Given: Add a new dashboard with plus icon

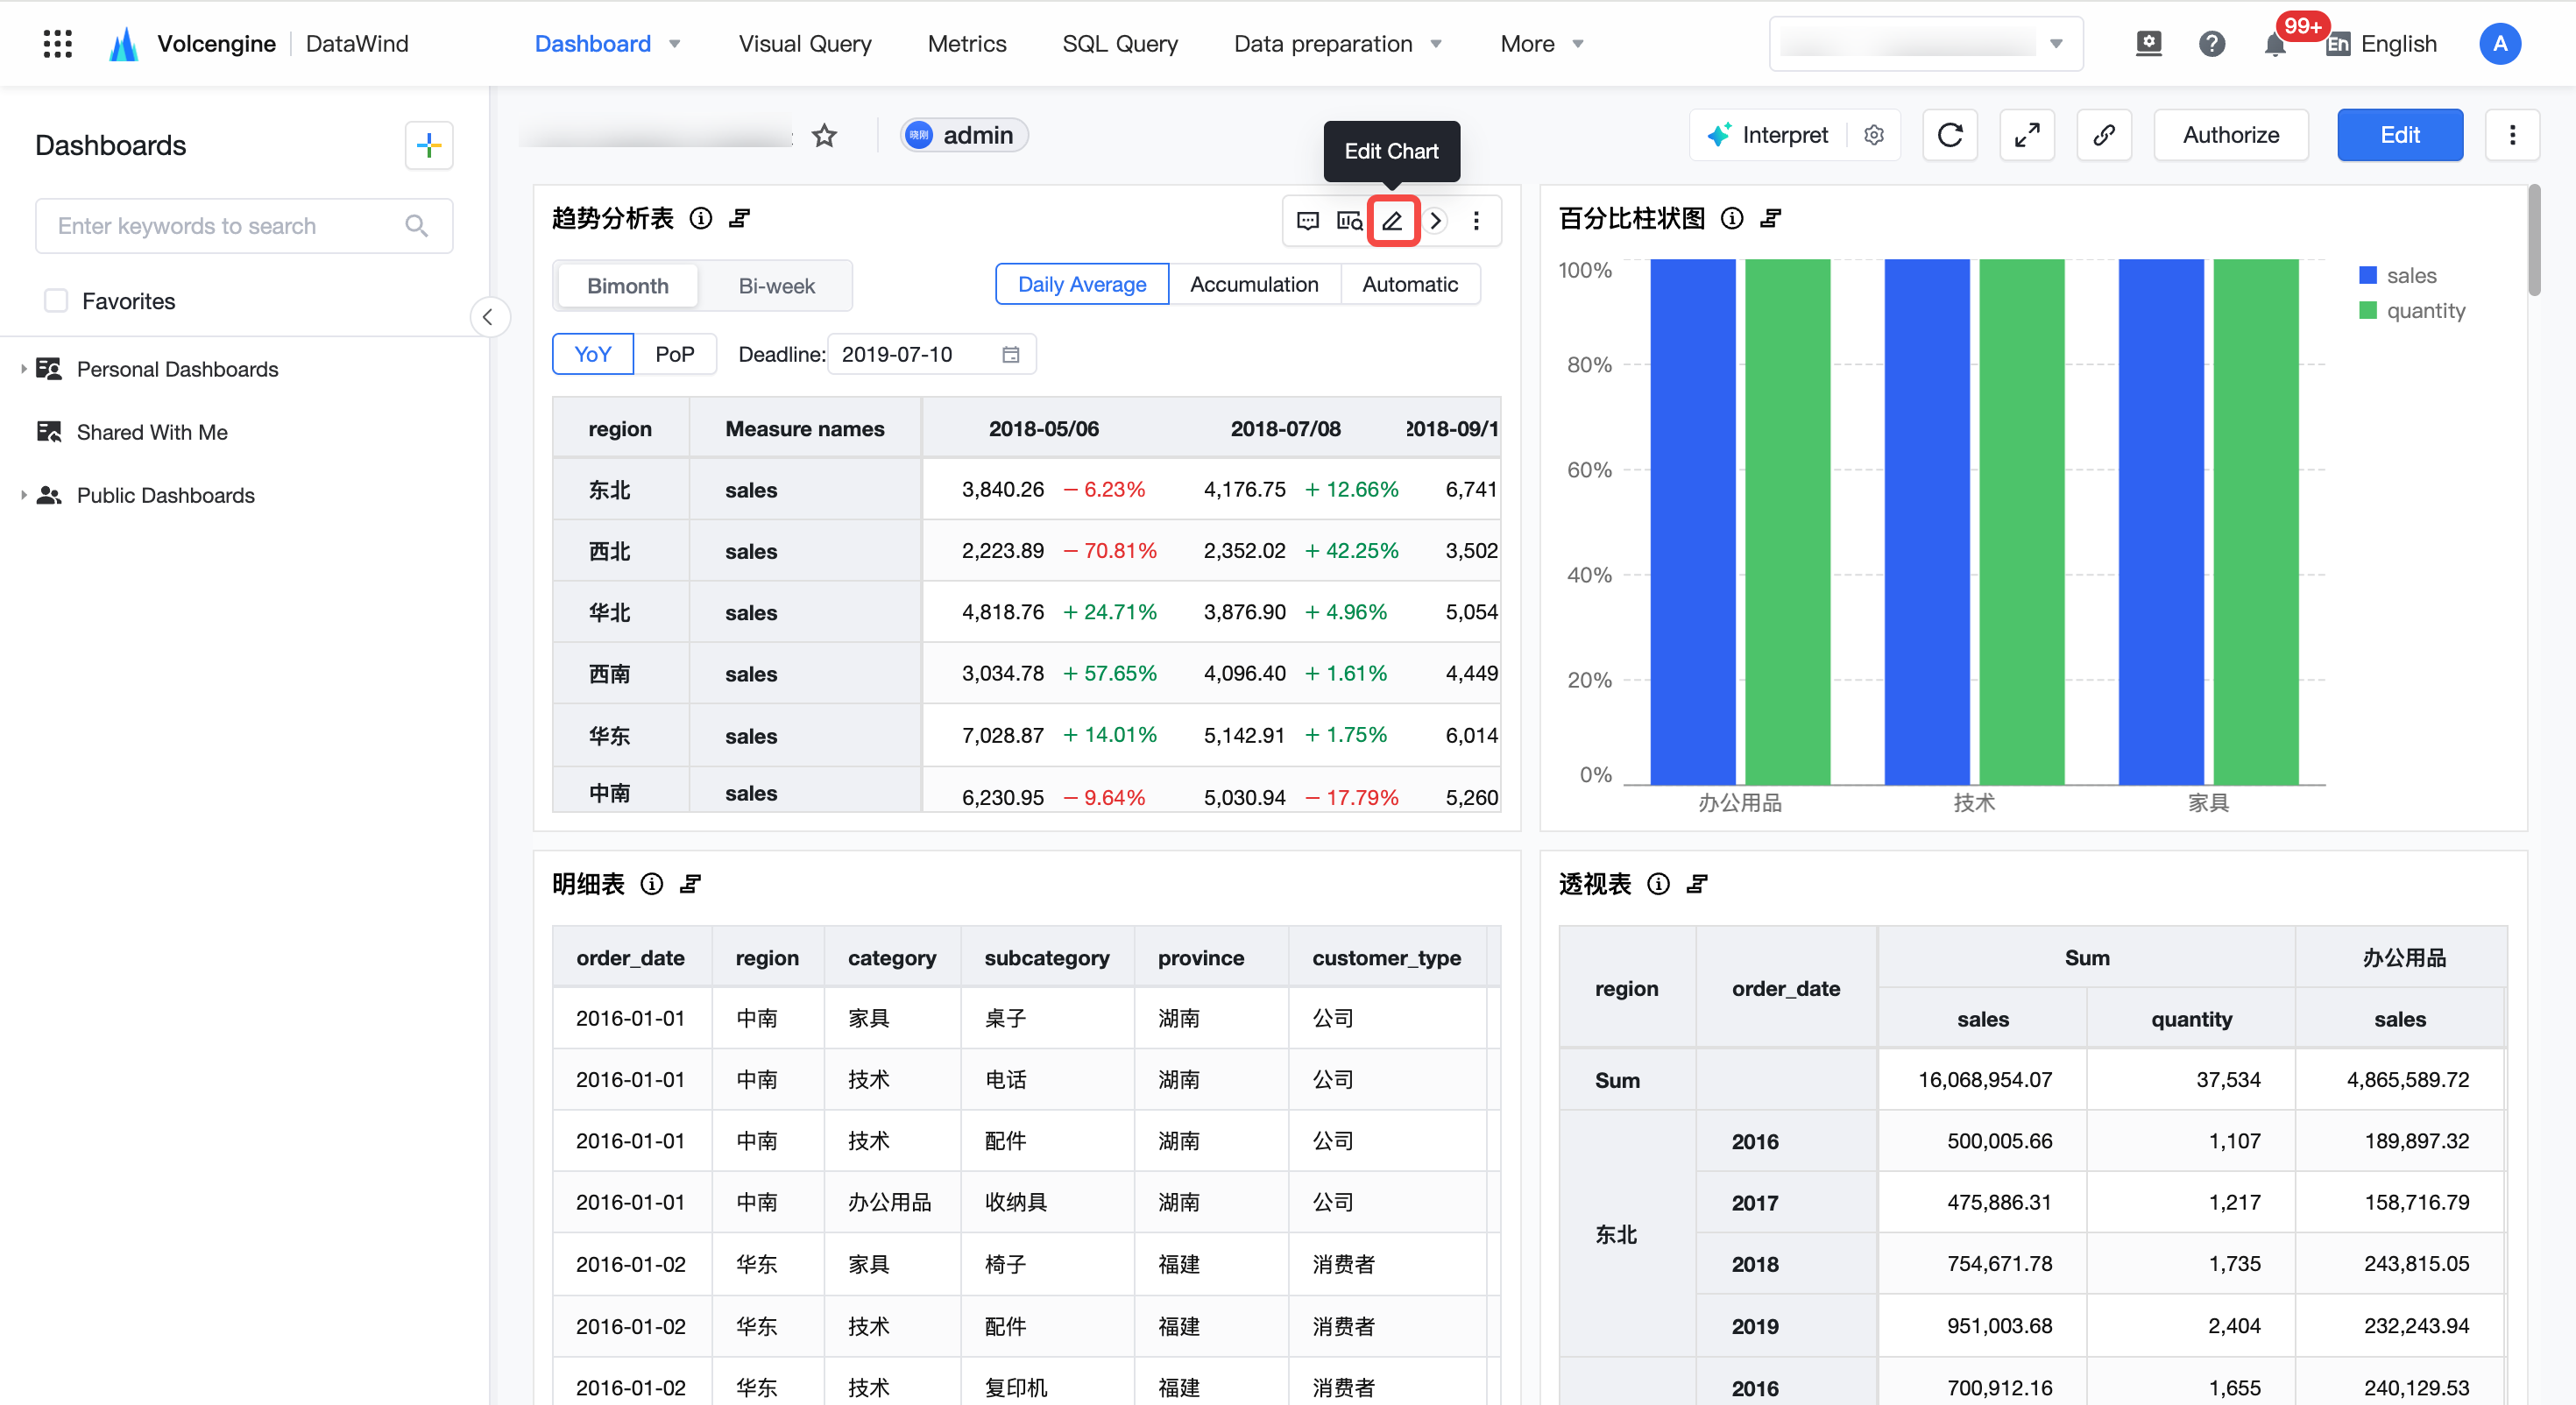Looking at the screenshot, I should click(429, 146).
